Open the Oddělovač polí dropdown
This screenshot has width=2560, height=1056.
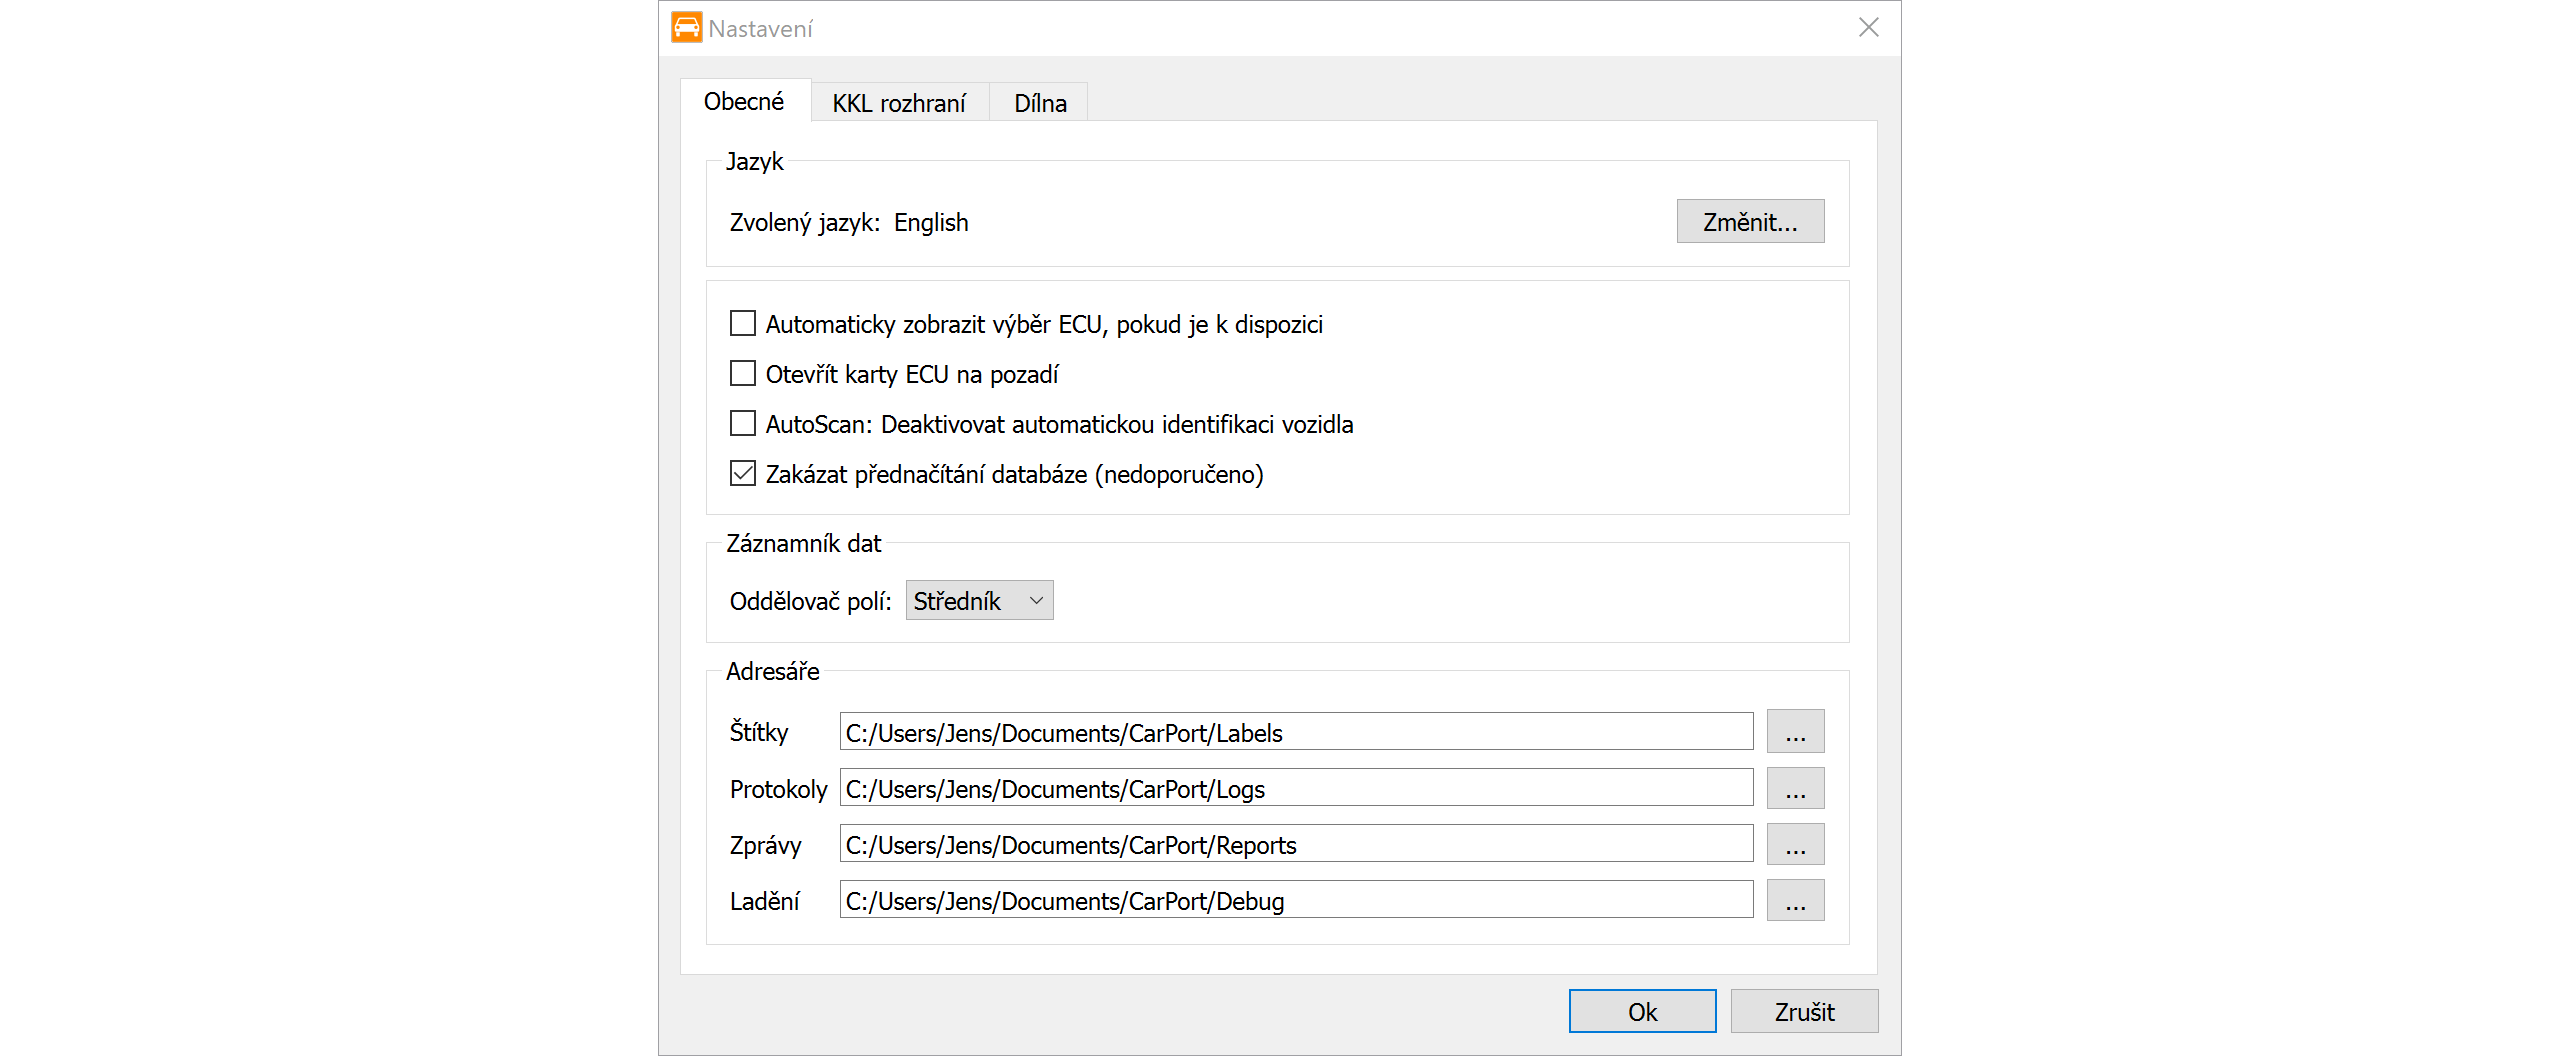pos(979,601)
